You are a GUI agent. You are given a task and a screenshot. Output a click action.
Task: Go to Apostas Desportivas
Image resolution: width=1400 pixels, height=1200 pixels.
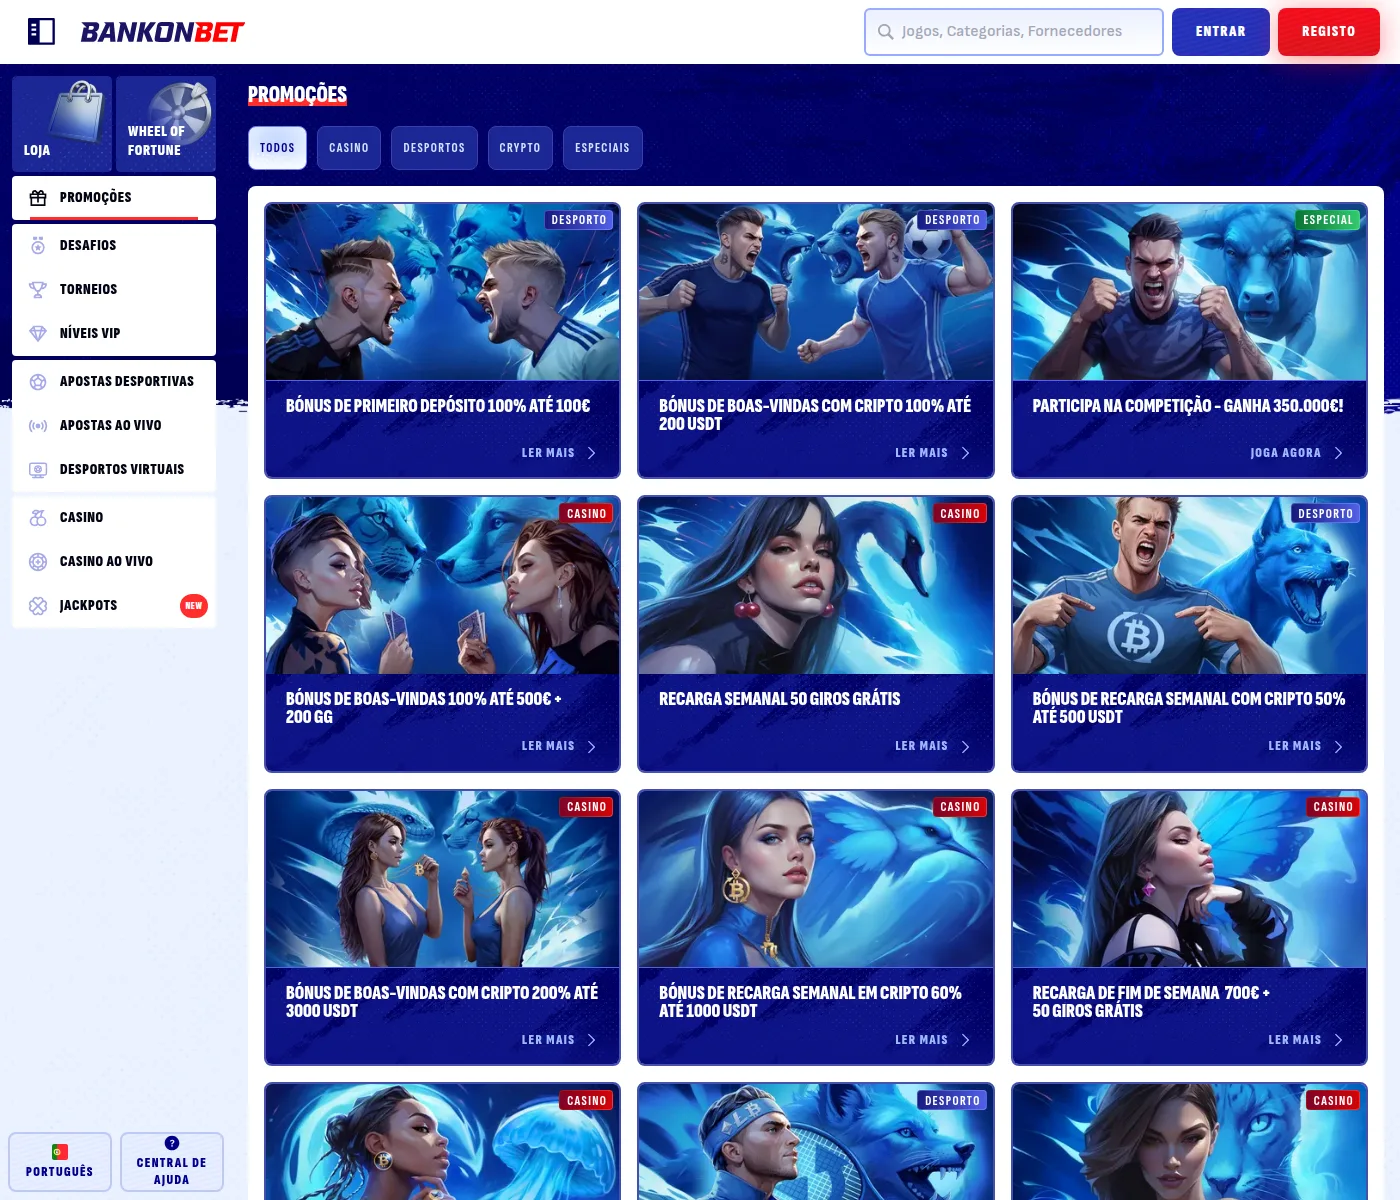114,381
